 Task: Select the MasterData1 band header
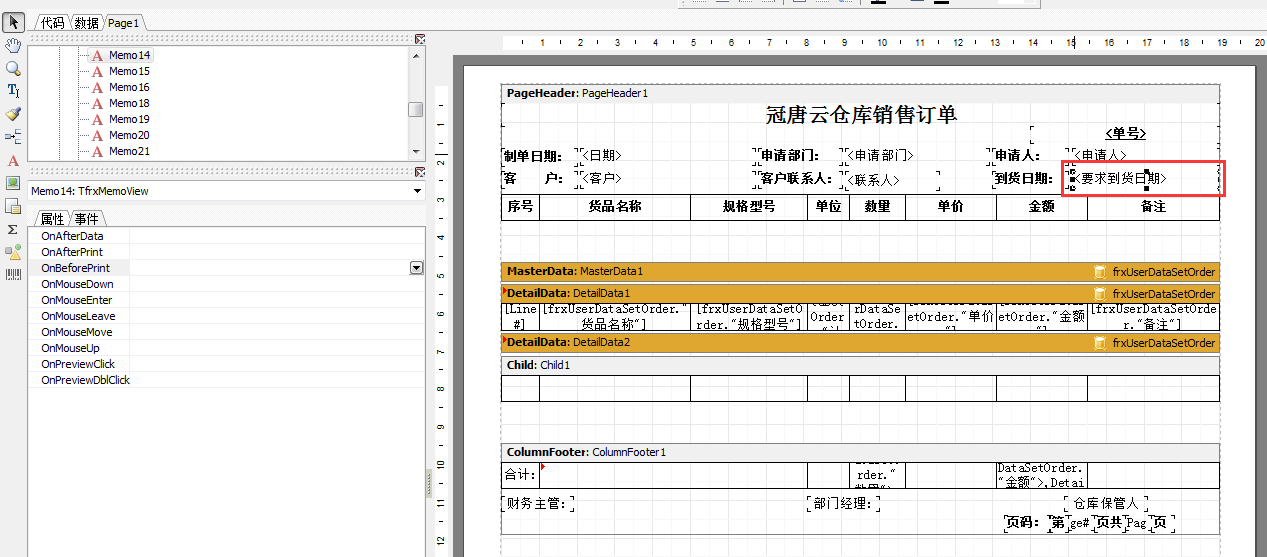point(860,271)
